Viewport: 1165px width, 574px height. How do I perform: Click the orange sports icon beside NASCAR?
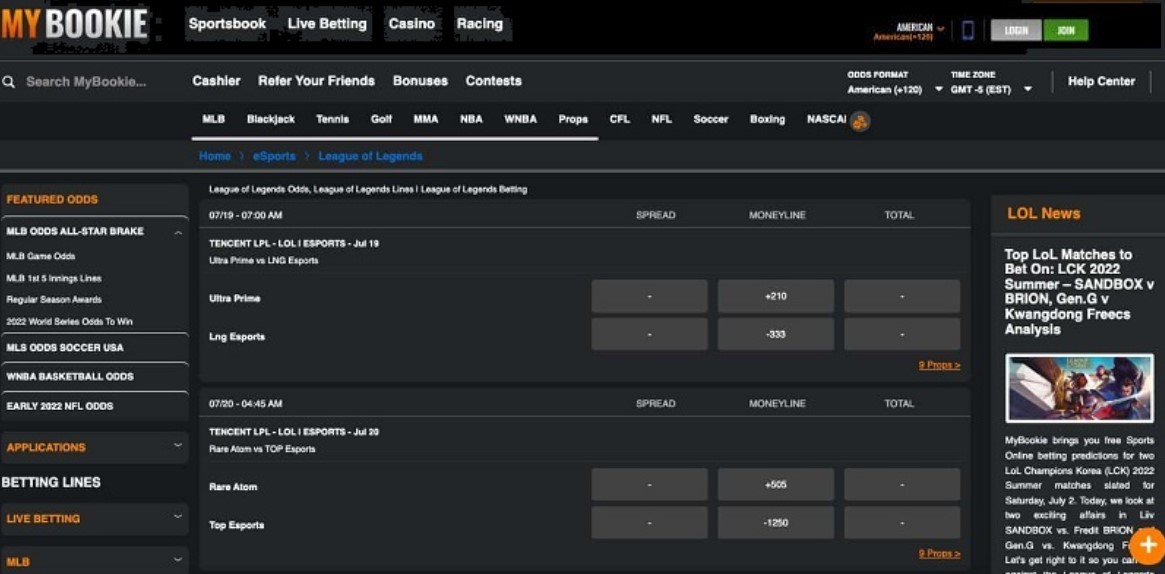[x=860, y=121]
